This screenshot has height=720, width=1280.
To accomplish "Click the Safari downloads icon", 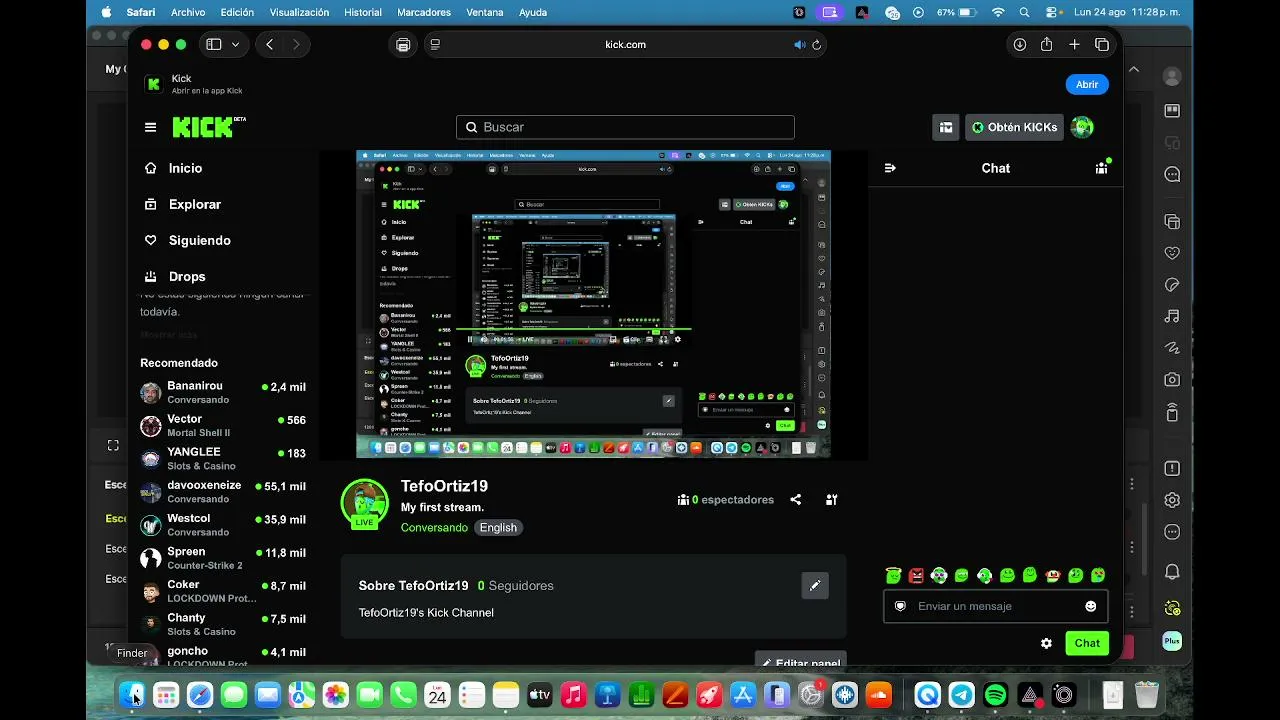I will click(x=1020, y=44).
